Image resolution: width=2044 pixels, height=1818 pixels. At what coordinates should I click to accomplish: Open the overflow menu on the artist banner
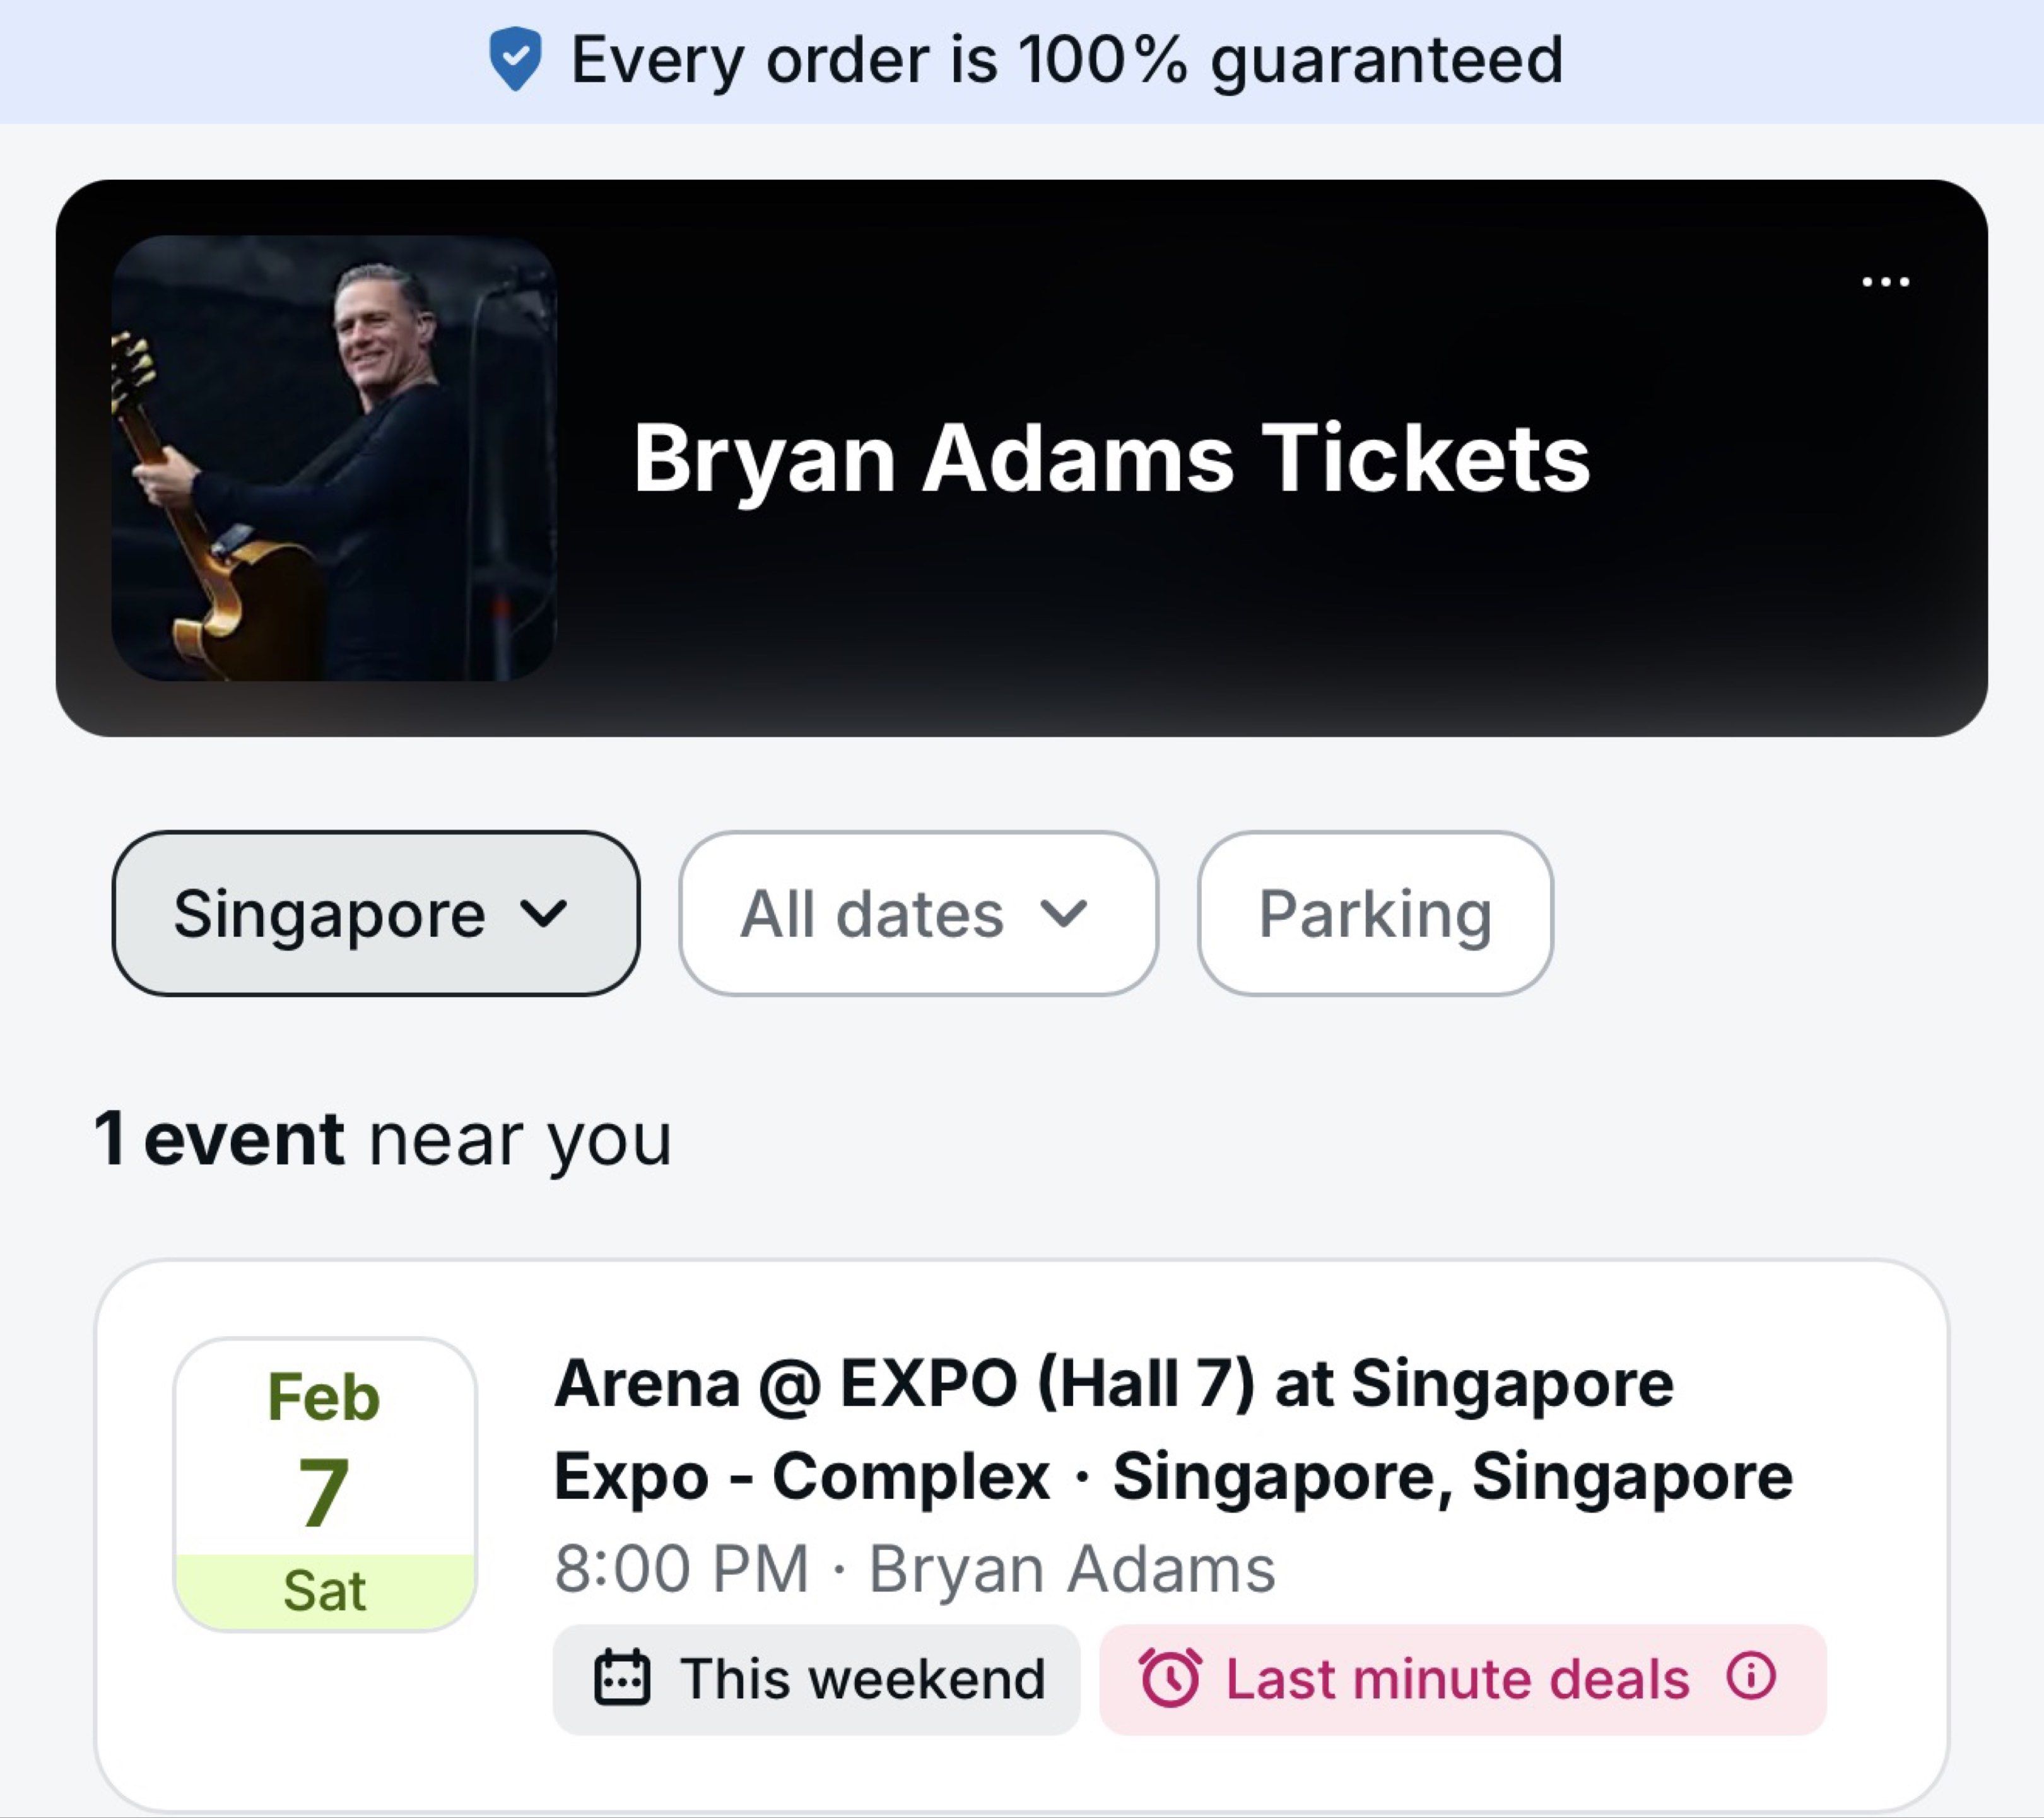coord(1884,283)
